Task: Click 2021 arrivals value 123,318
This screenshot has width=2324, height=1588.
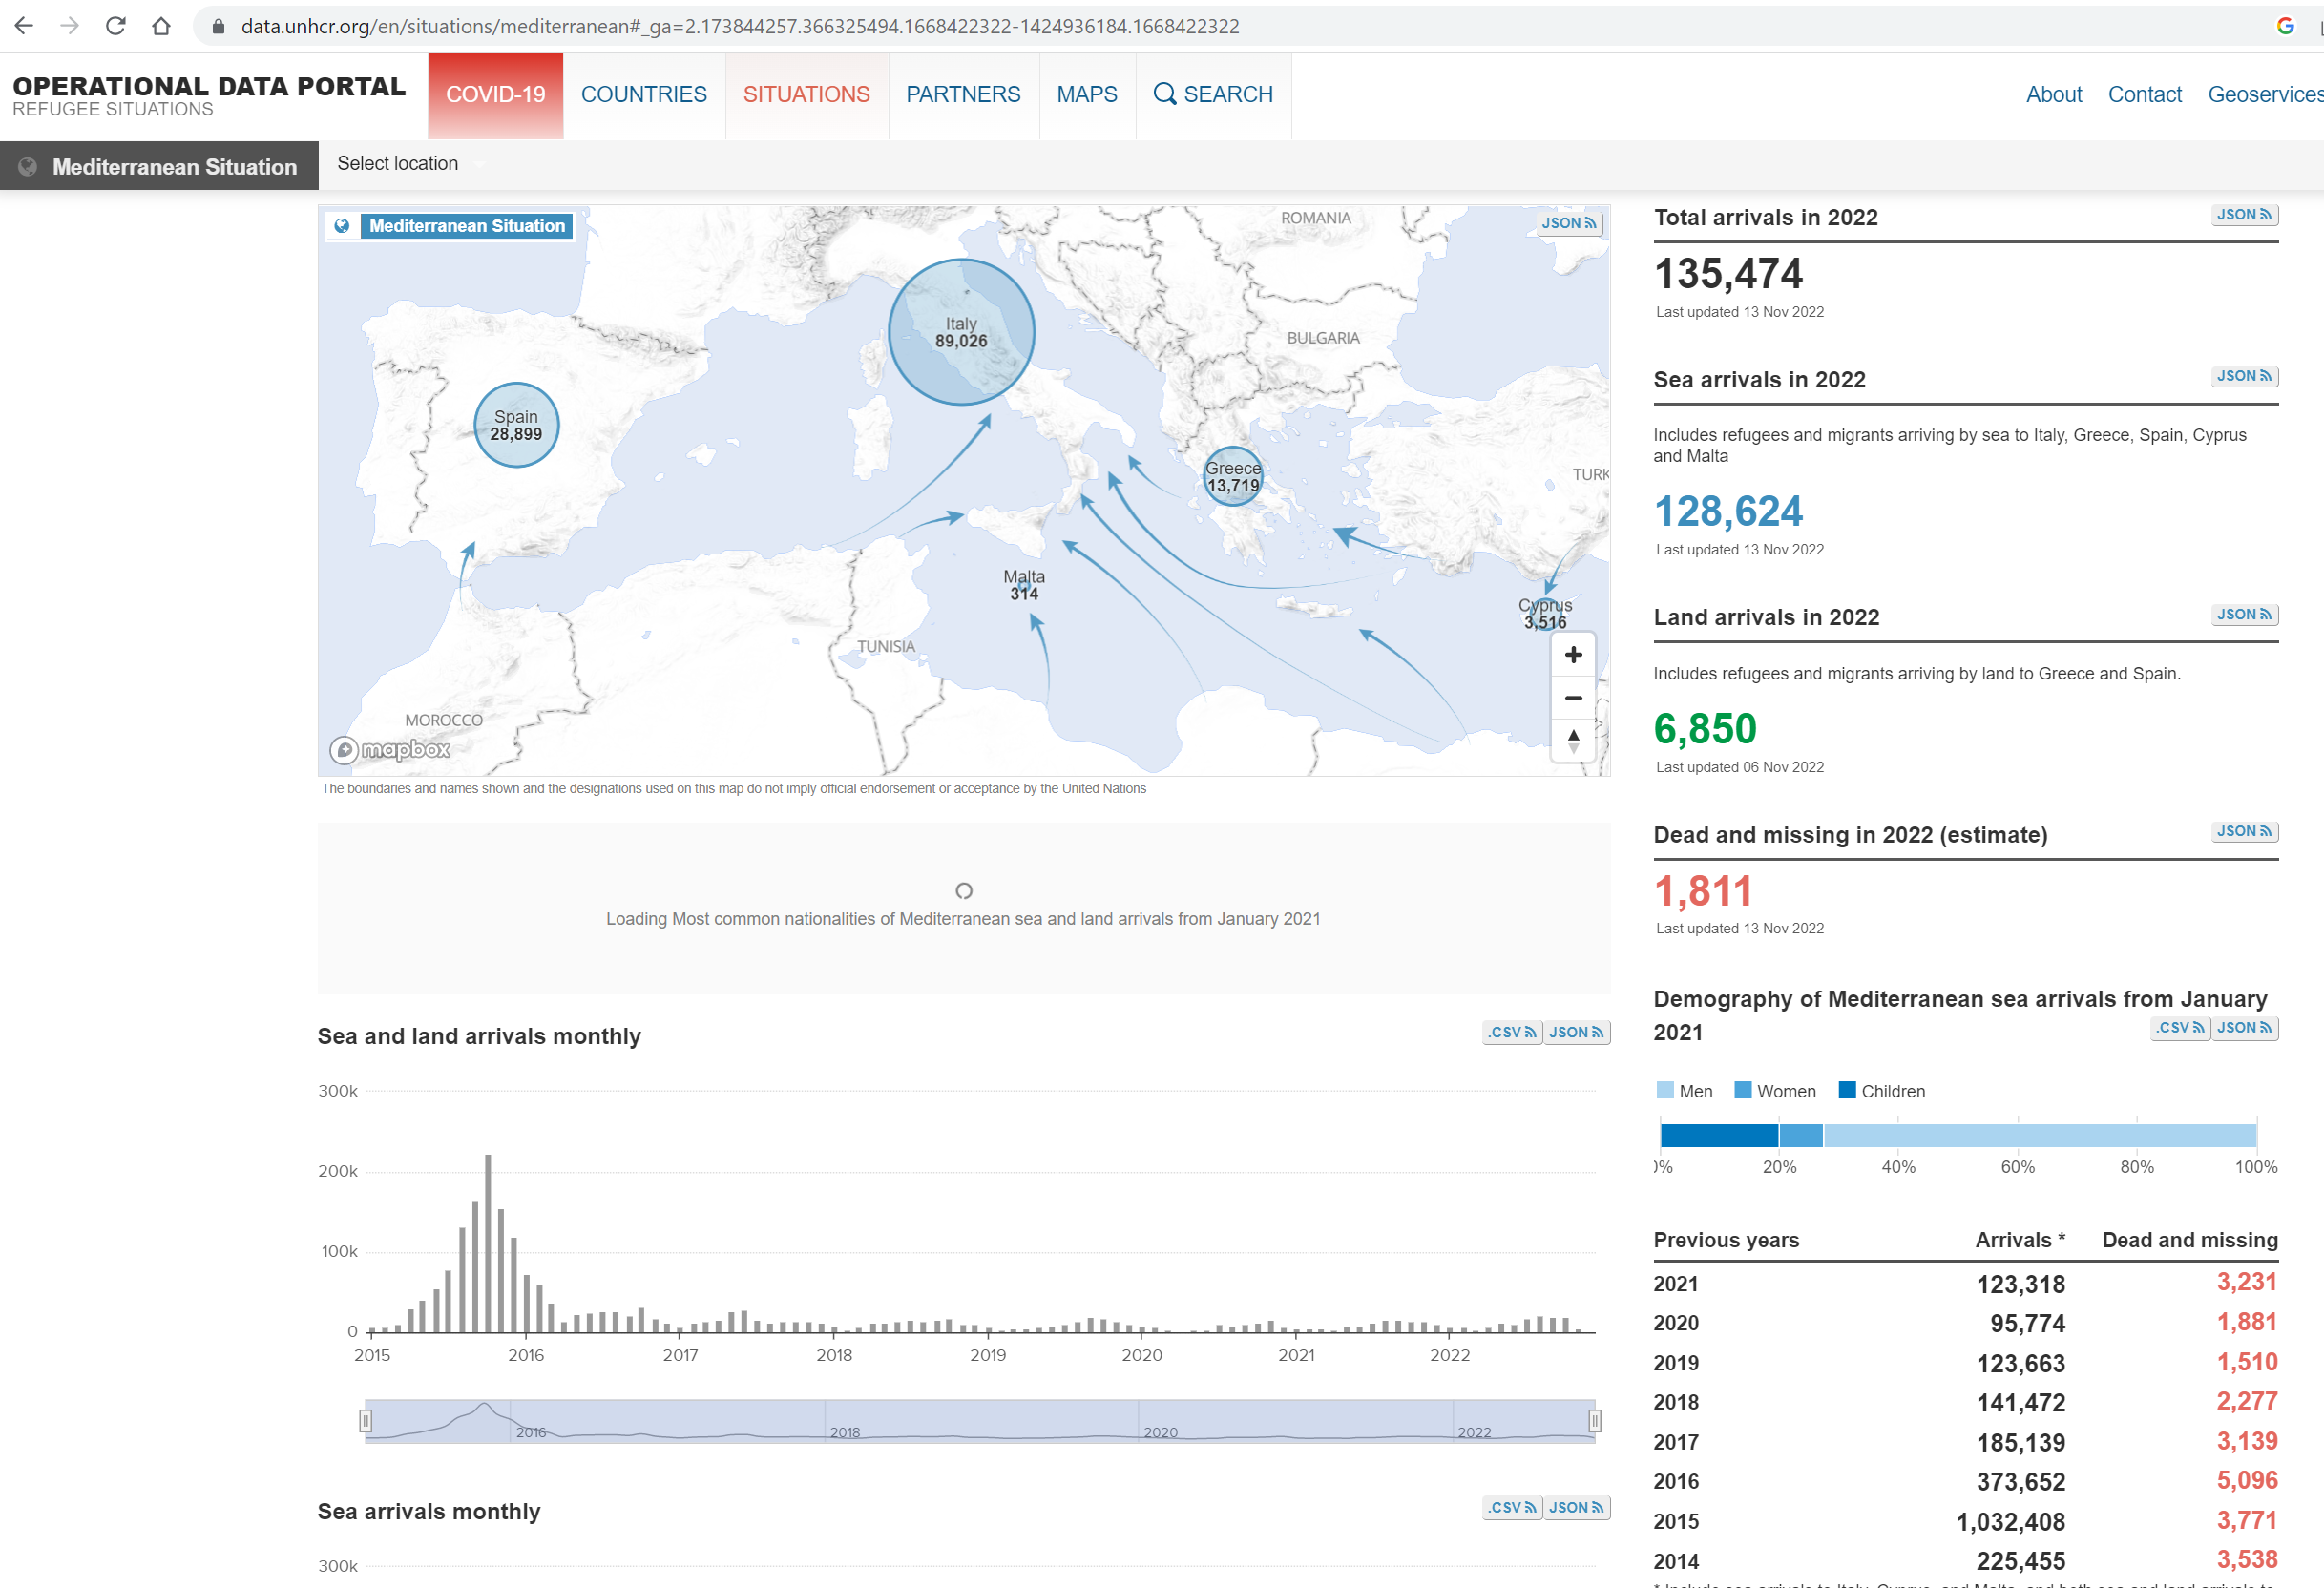Action: [2021, 1285]
